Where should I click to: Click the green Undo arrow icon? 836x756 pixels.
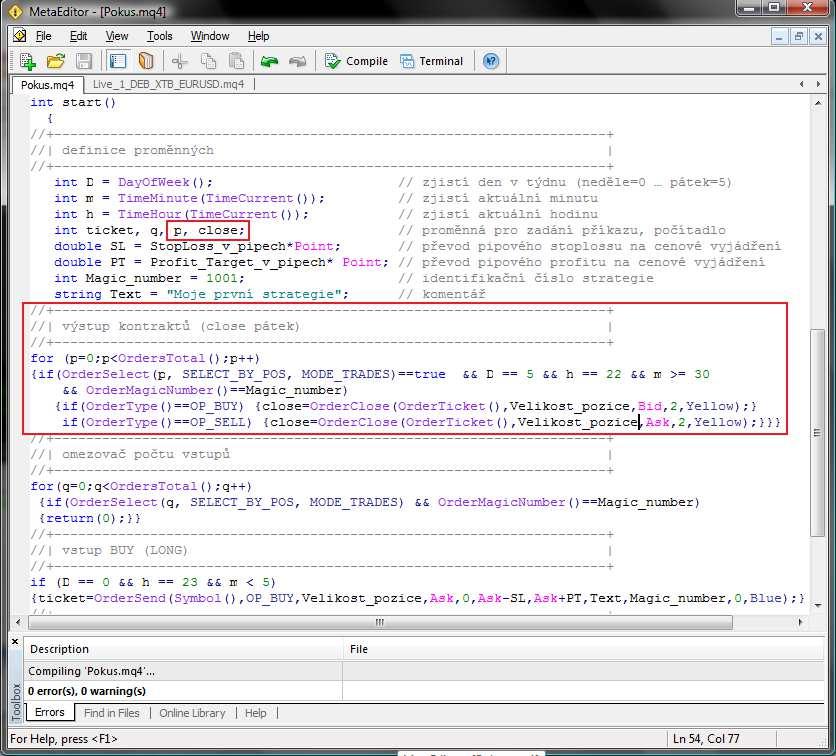[x=269, y=61]
